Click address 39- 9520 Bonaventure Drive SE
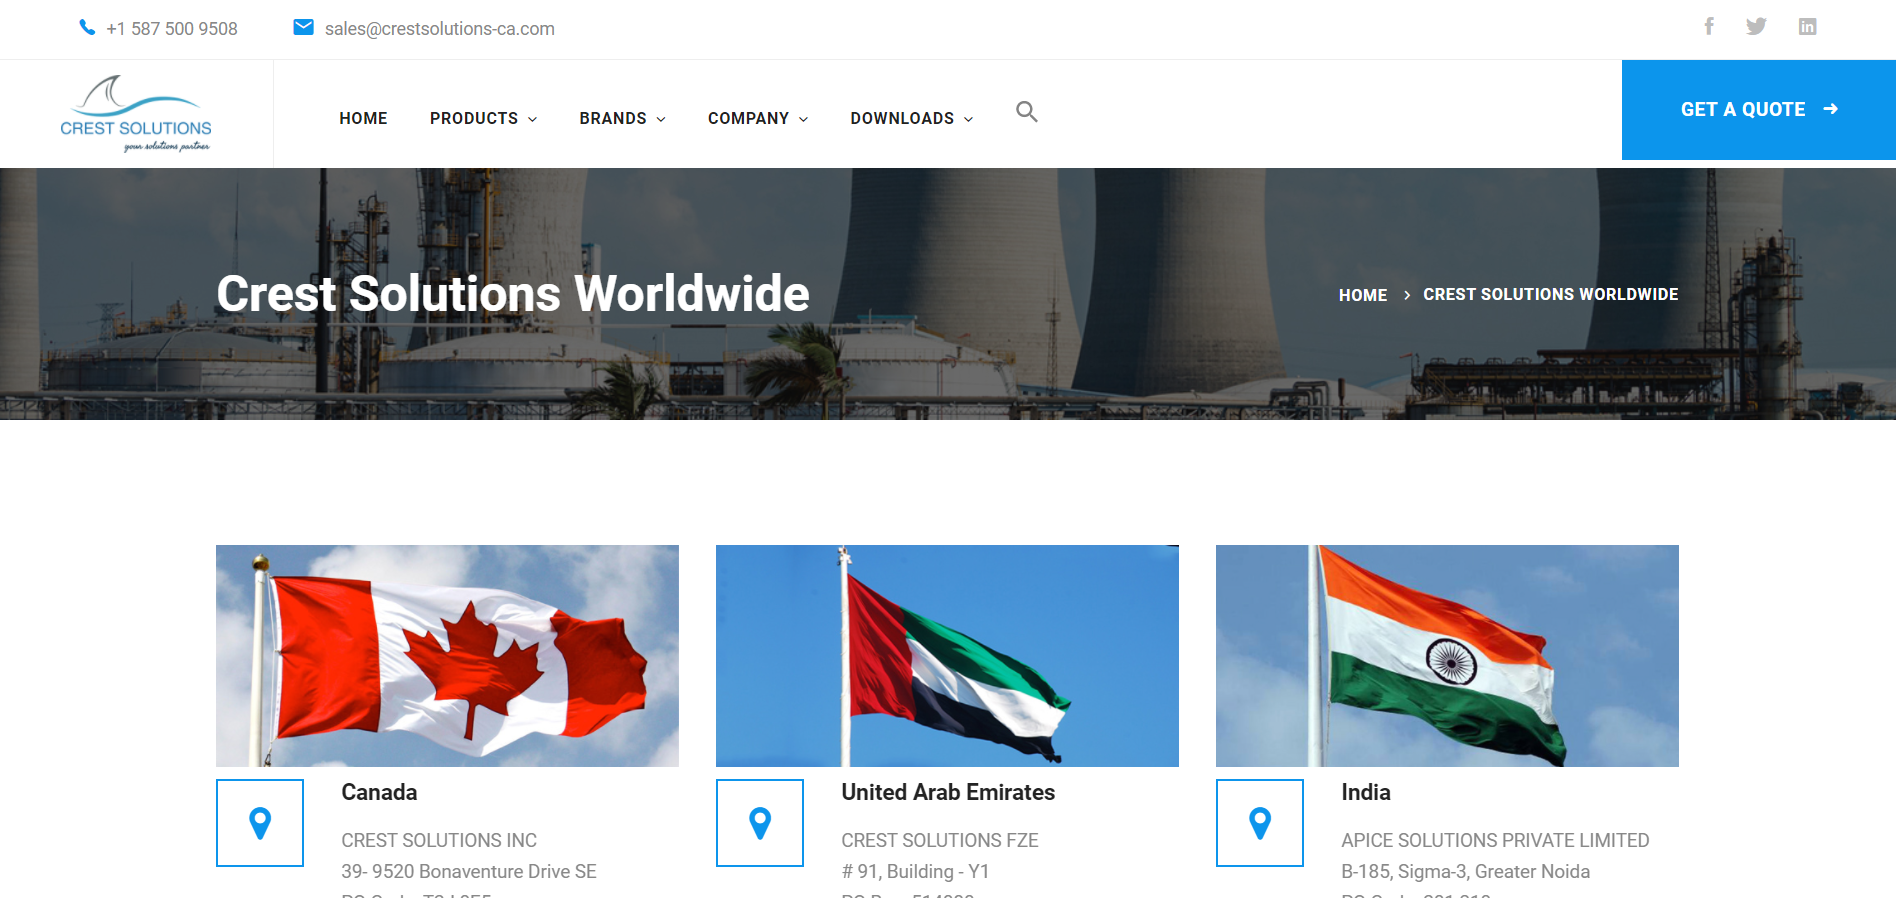This screenshot has width=1896, height=898. coord(469,872)
